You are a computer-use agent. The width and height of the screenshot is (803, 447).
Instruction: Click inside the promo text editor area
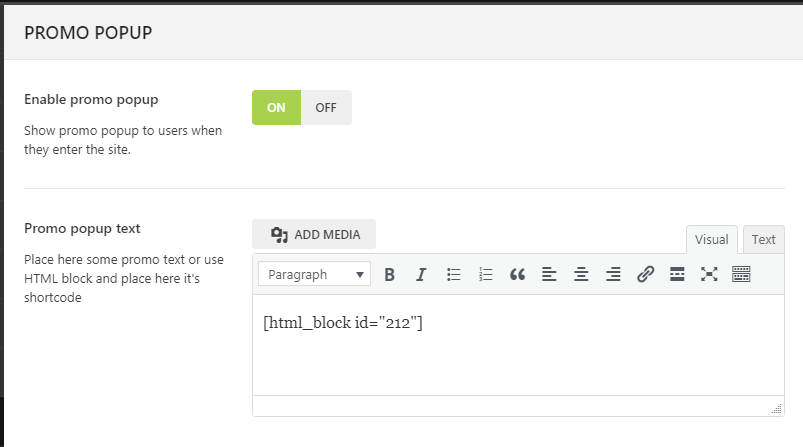coord(517,350)
